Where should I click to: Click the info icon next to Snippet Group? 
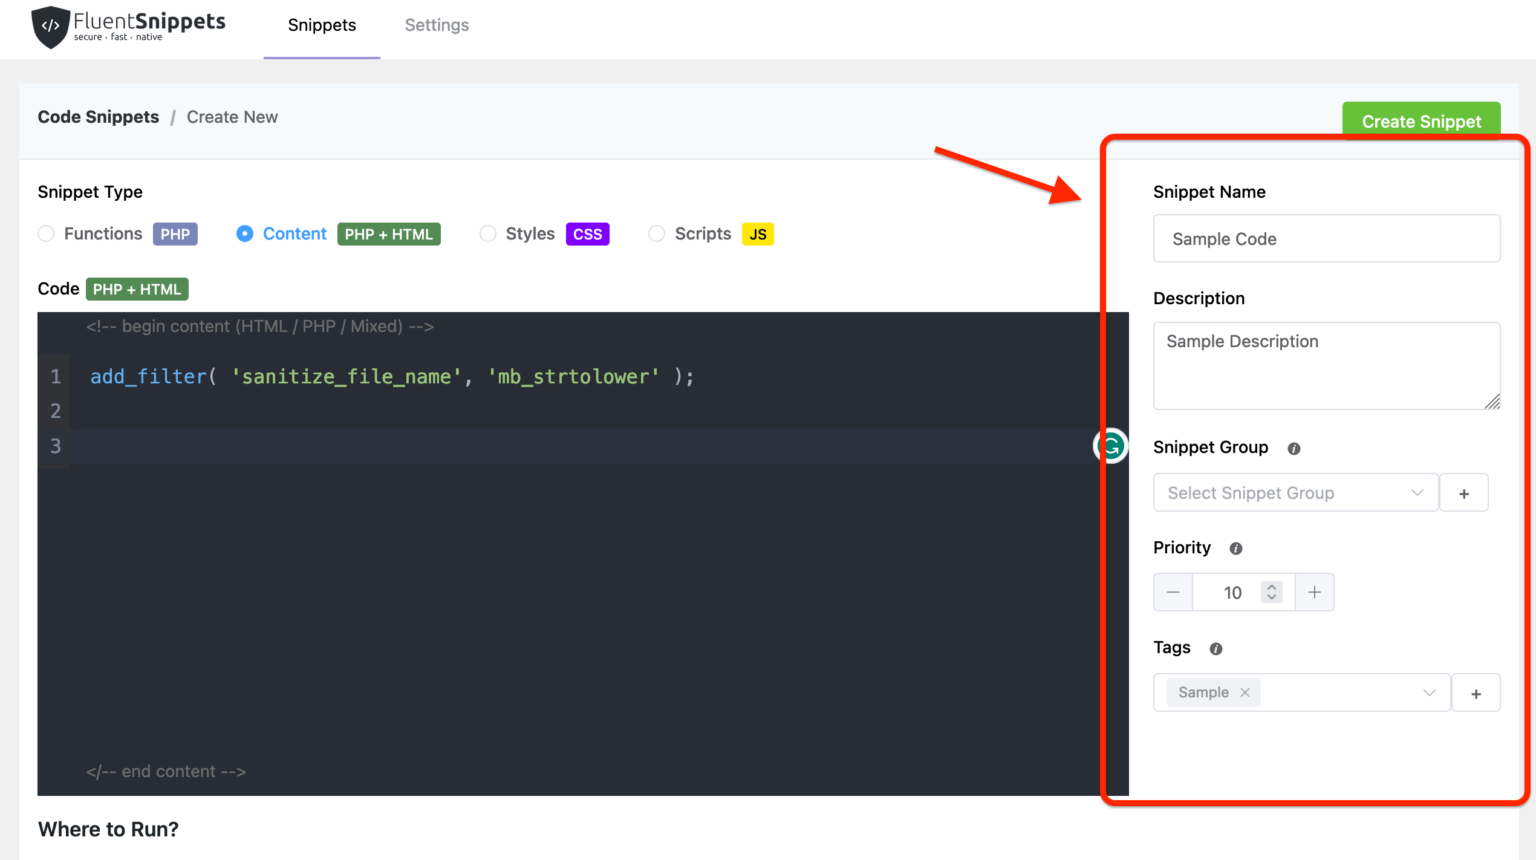1293,448
